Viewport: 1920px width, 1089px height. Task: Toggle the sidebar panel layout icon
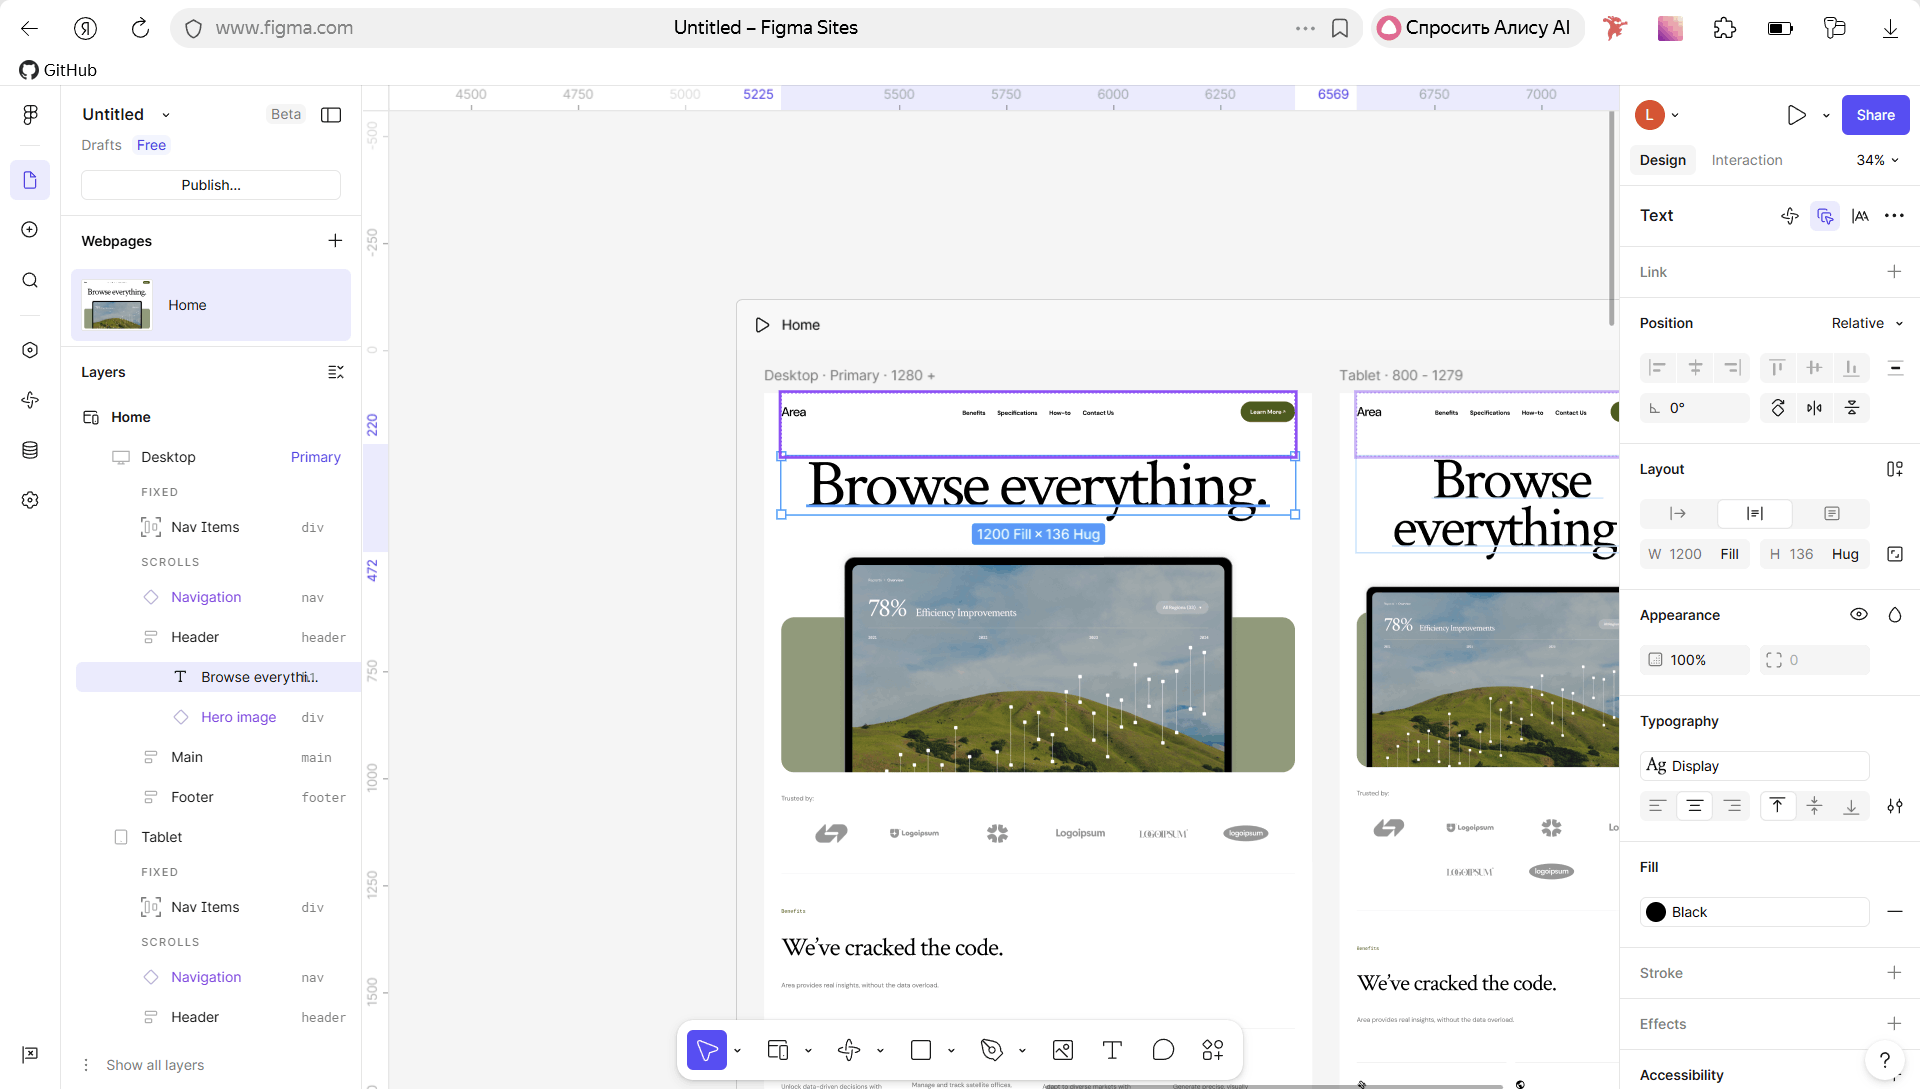click(x=331, y=115)
